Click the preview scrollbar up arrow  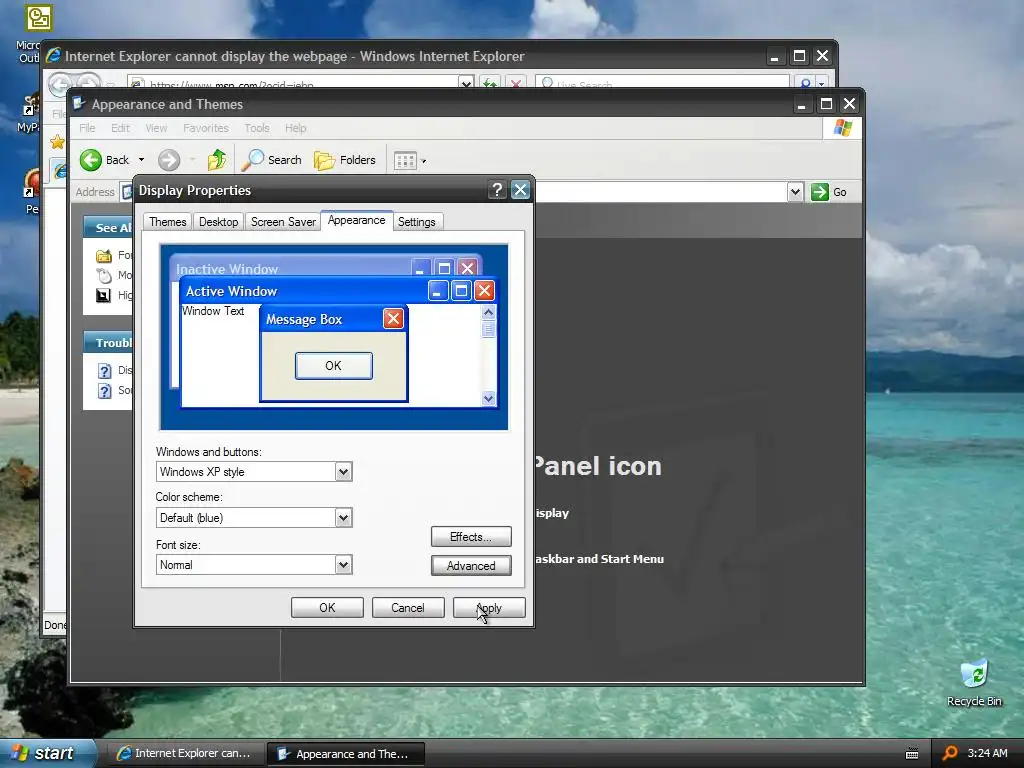pos(488,313)
